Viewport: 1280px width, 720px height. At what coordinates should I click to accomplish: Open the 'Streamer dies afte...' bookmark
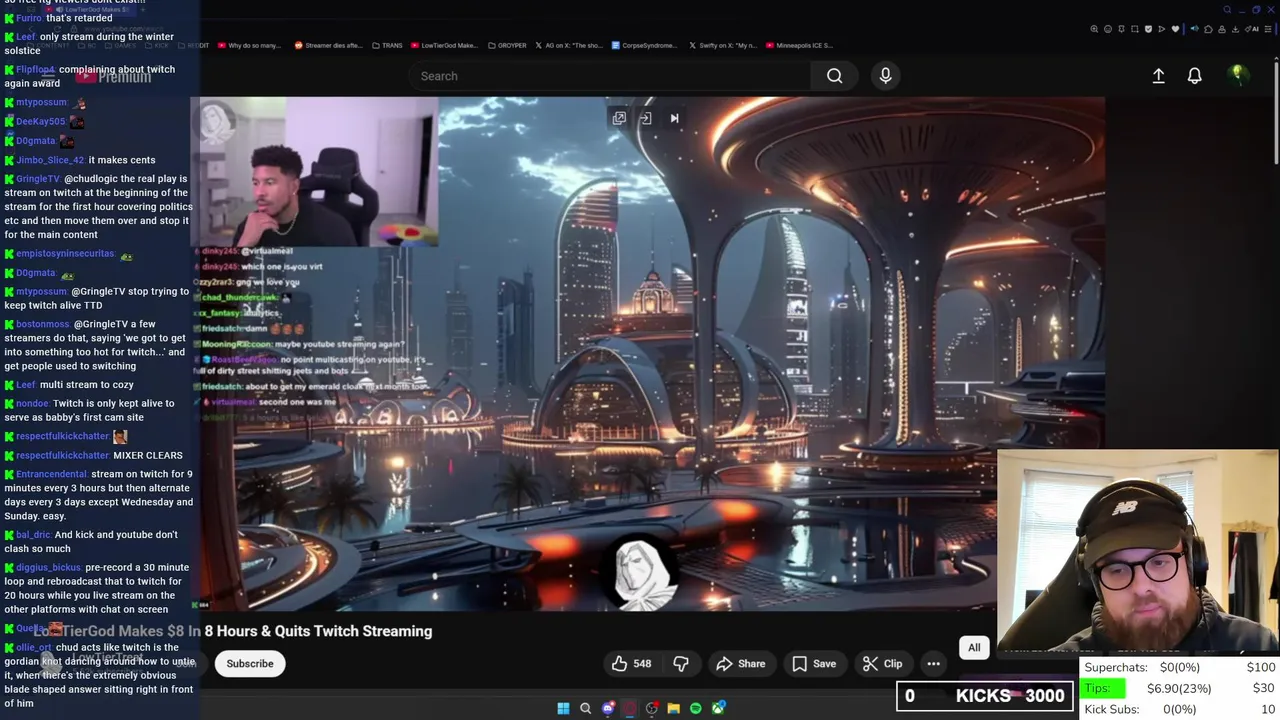328,45
